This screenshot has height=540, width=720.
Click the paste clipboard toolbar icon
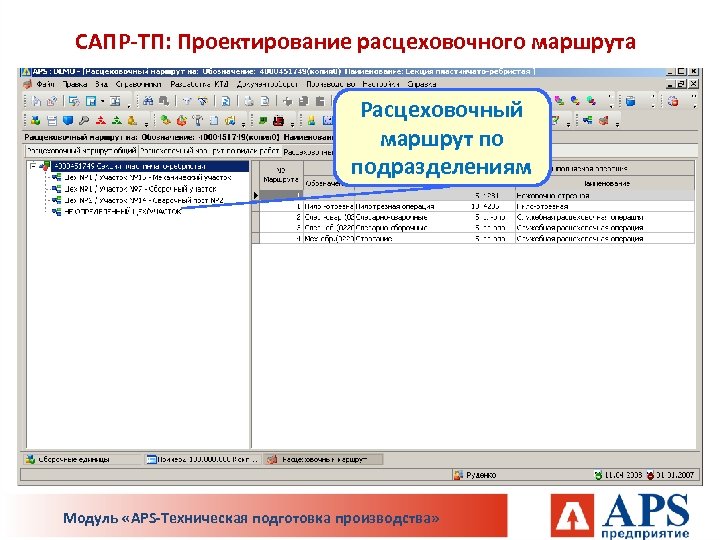[x=320, y=101]
